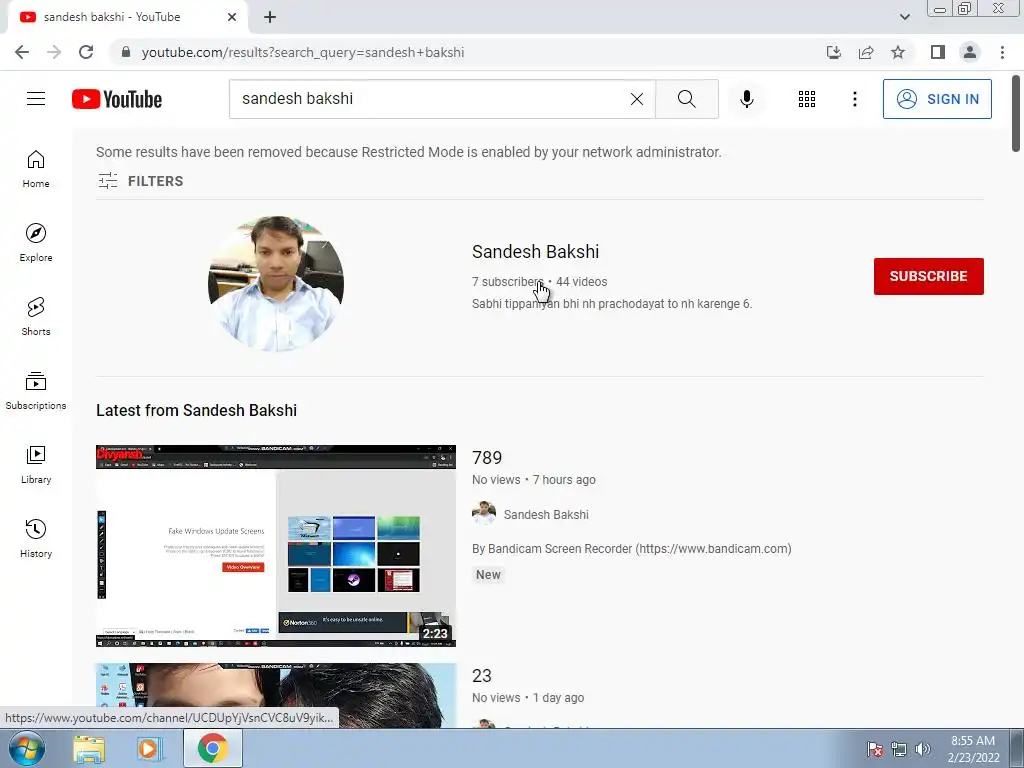1024x768 pixels.
Task: Open the YouTube hamburger guide menu
Action: (x=36, y=99)
